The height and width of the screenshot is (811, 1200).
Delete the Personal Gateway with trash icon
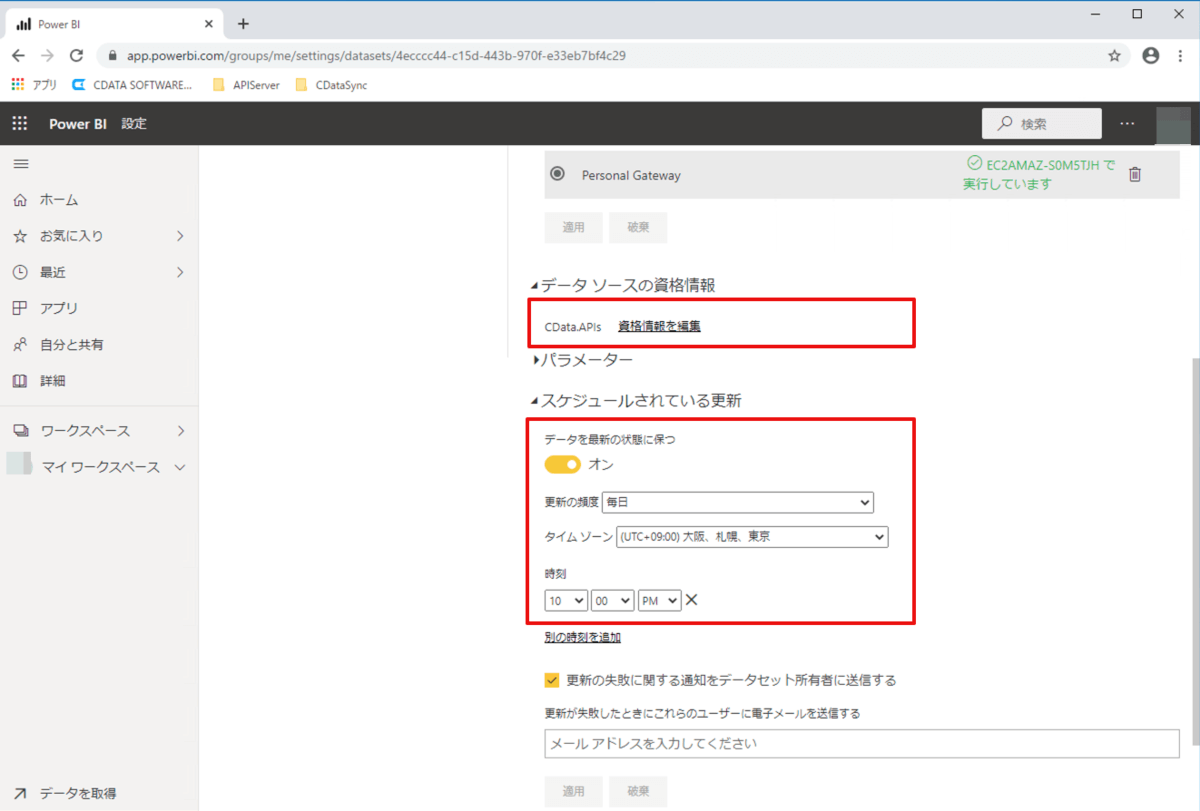pyautogui.click(x=1135, y=174)
